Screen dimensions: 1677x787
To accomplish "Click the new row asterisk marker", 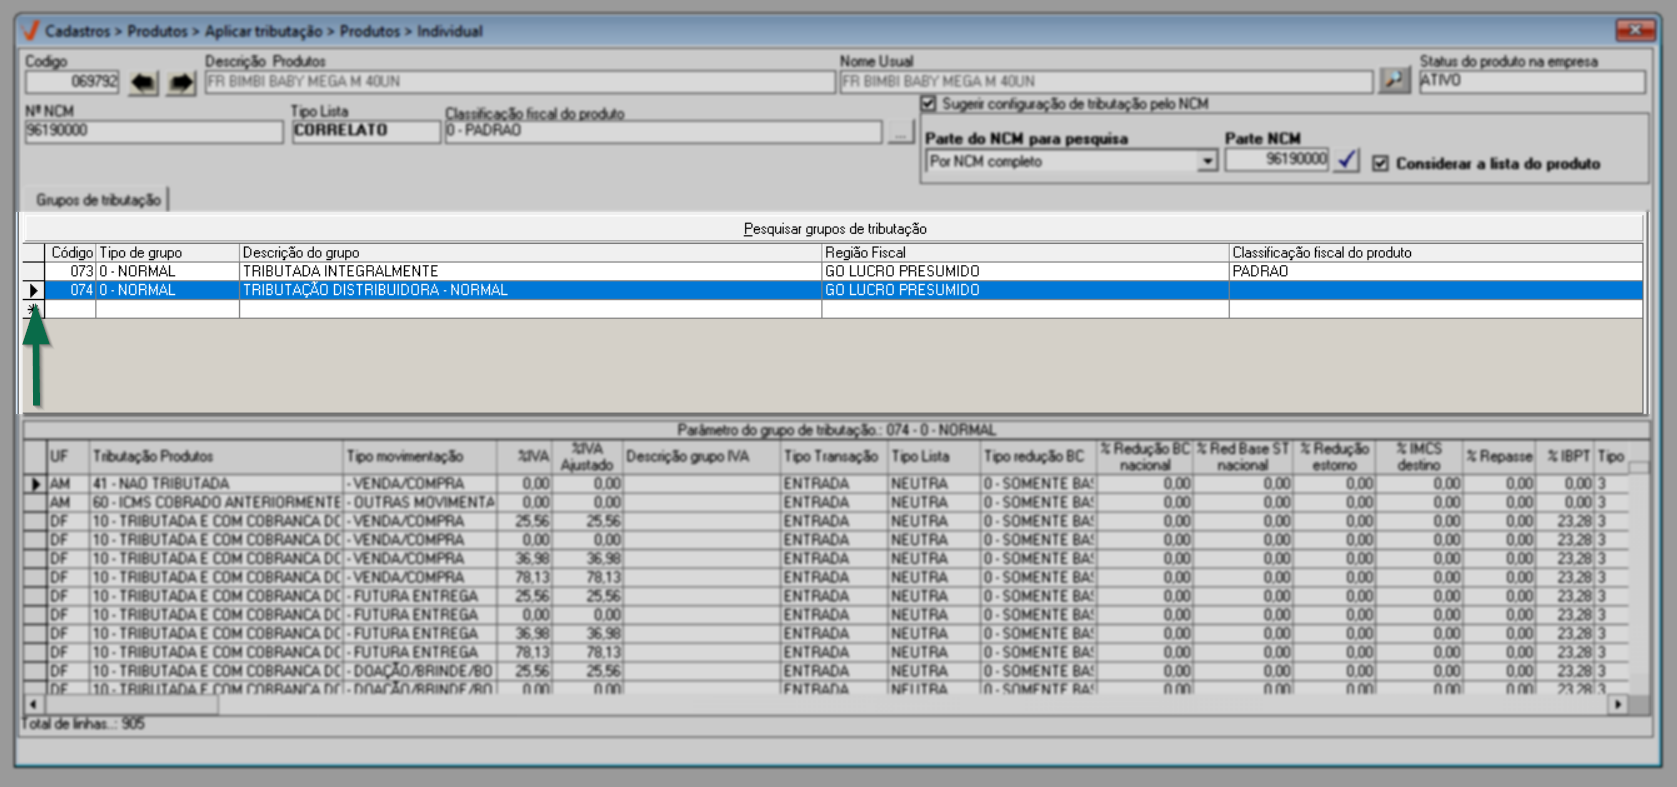I will coord(33,310).
